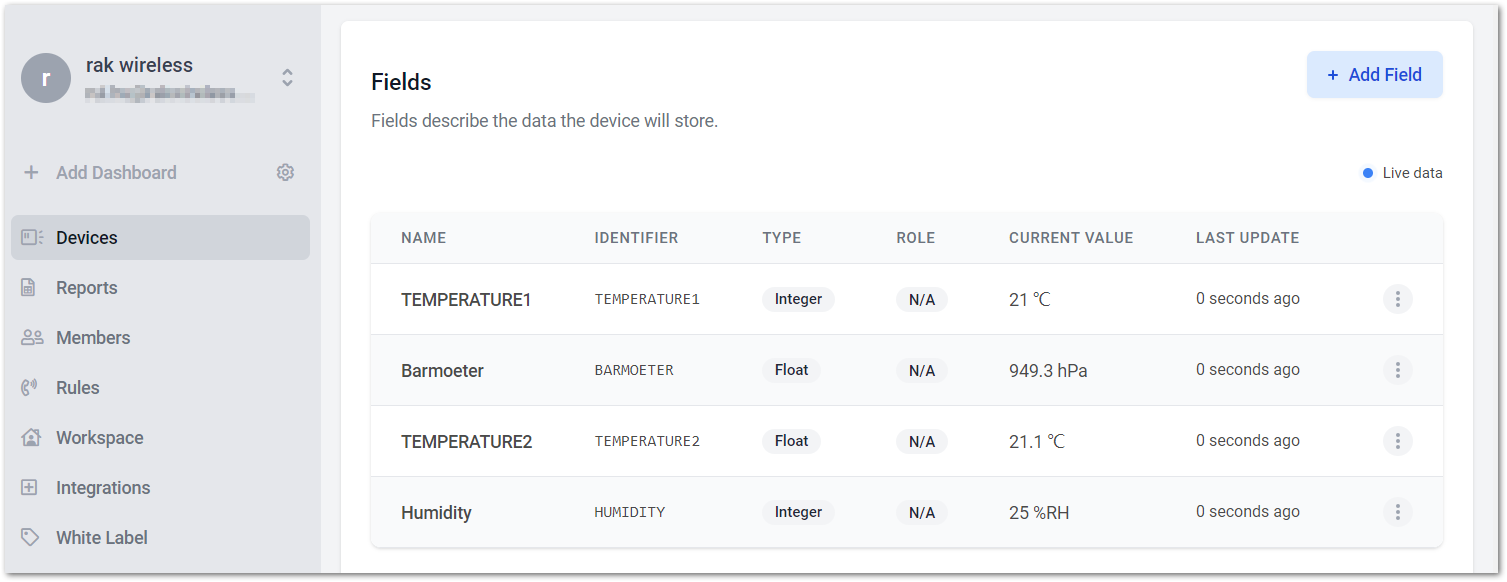Click Integer type badge in TEMPERATURE1 row

[x=798, y=299]
